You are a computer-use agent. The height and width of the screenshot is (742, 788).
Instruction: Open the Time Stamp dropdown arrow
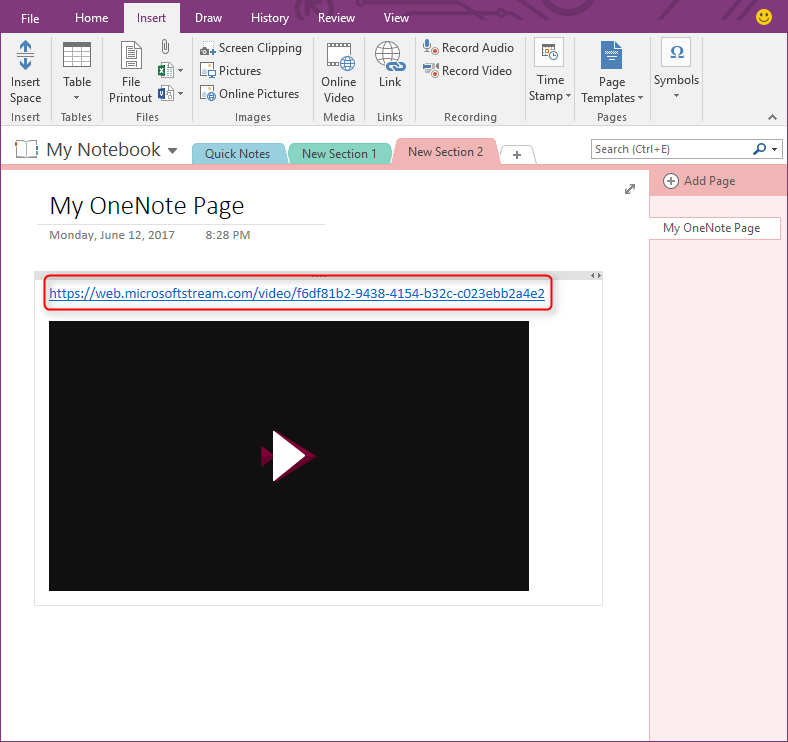click(568, 96)
